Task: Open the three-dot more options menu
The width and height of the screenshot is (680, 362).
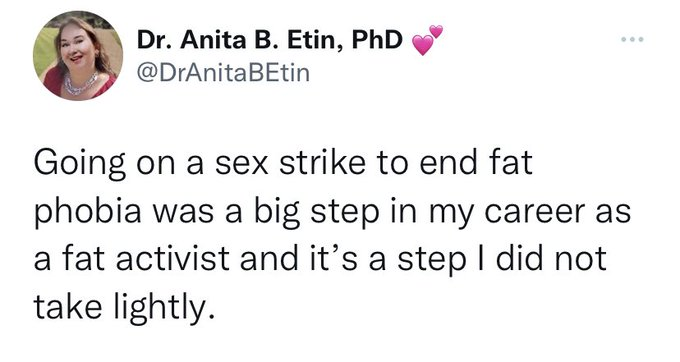Action: point(632,39)
